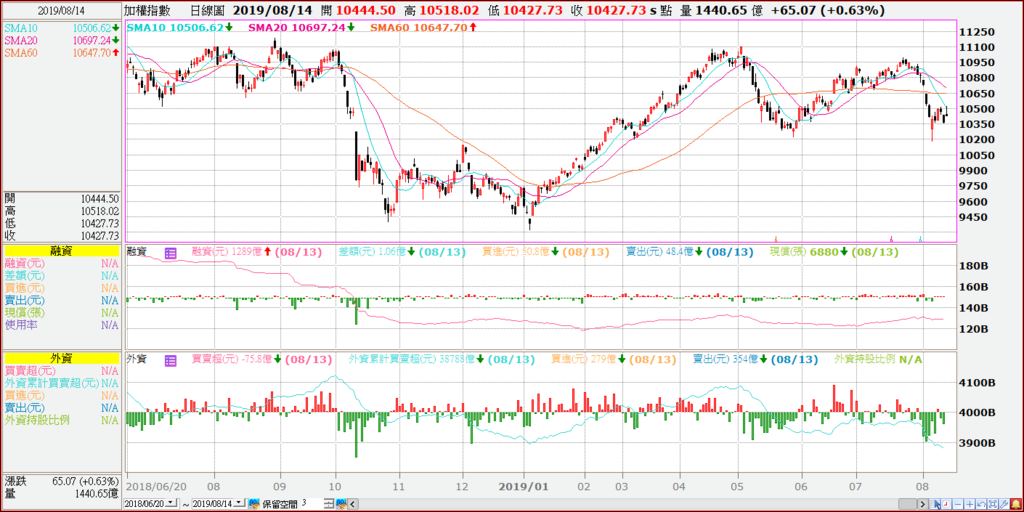
Task: Click 2019/08/14 date header in sidebar
Action: pyautogui.click(x=61, y=10)
